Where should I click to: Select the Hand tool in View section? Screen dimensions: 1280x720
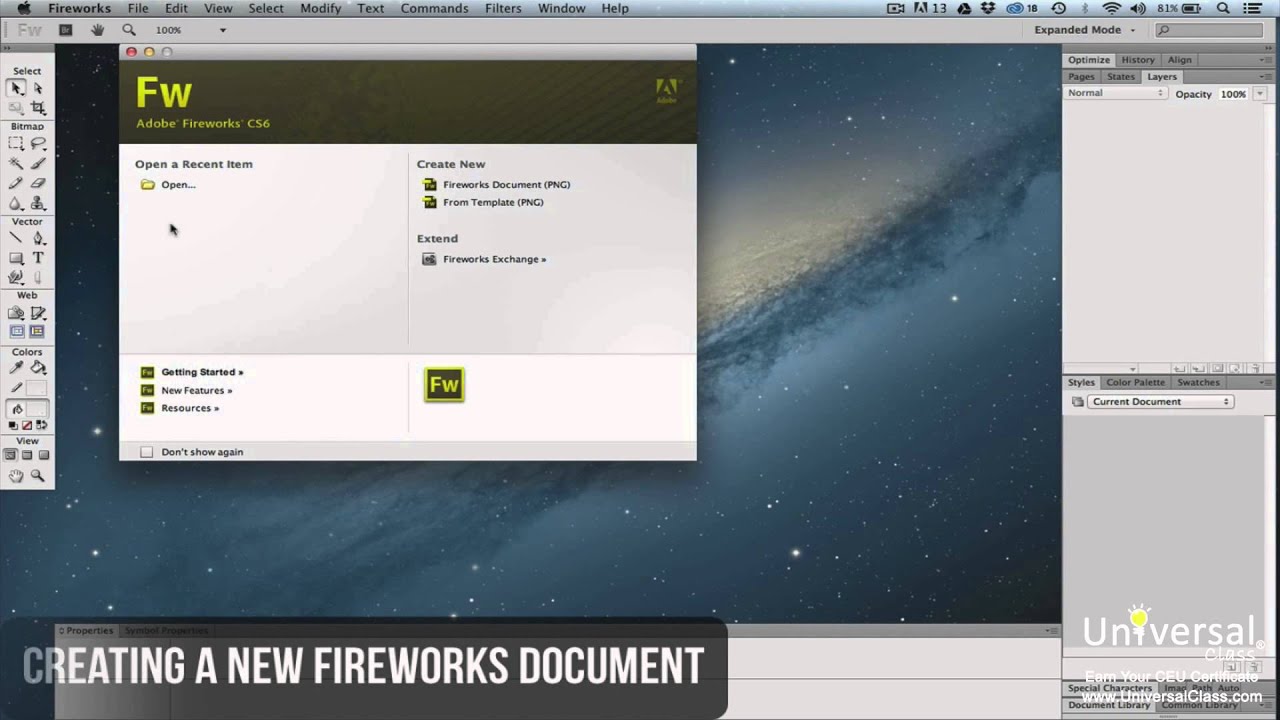pyautogui.click(x=17, y=476)
